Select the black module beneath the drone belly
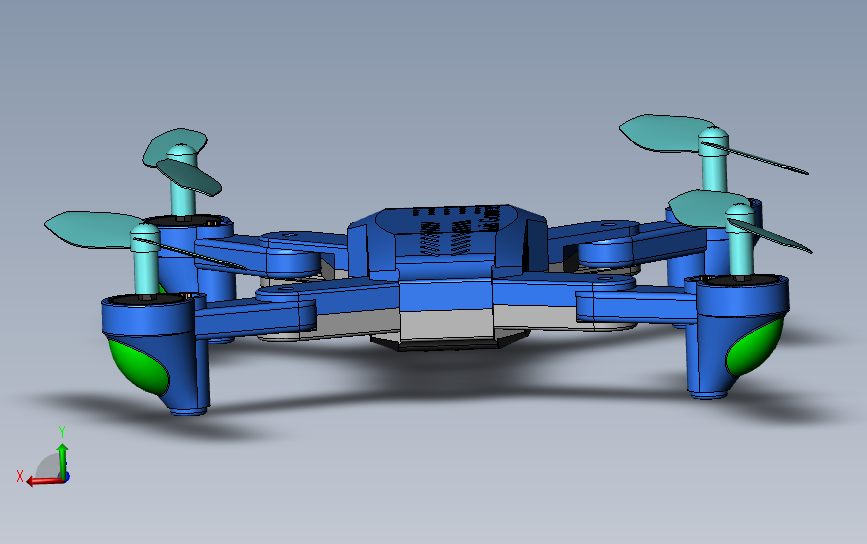This screenshot has width=867, height=544. tap(448, 343)
